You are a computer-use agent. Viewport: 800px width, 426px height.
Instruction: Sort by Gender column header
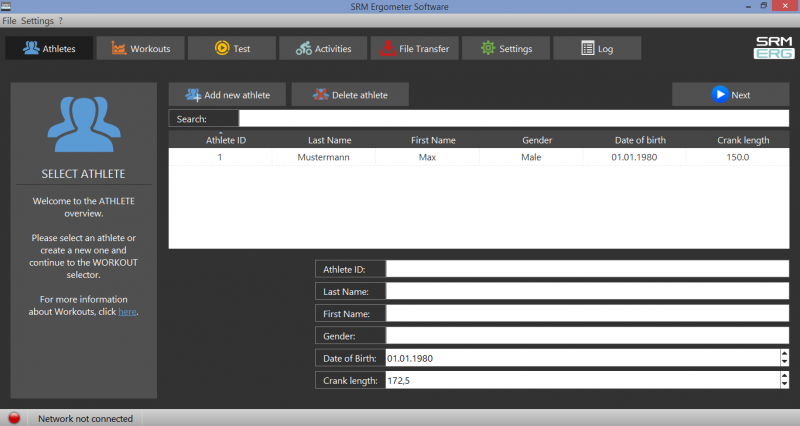click(x=531, y=140)
